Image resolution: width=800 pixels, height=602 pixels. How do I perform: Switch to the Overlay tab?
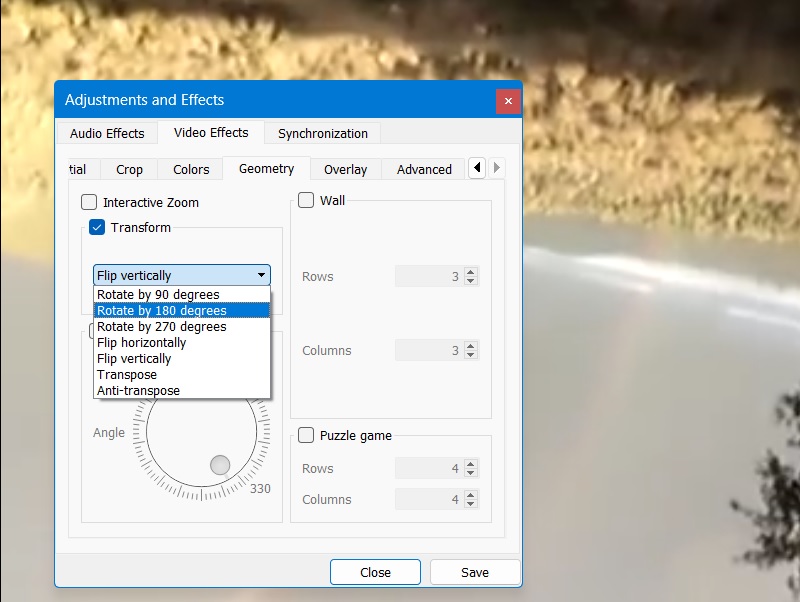coord(344,169)
